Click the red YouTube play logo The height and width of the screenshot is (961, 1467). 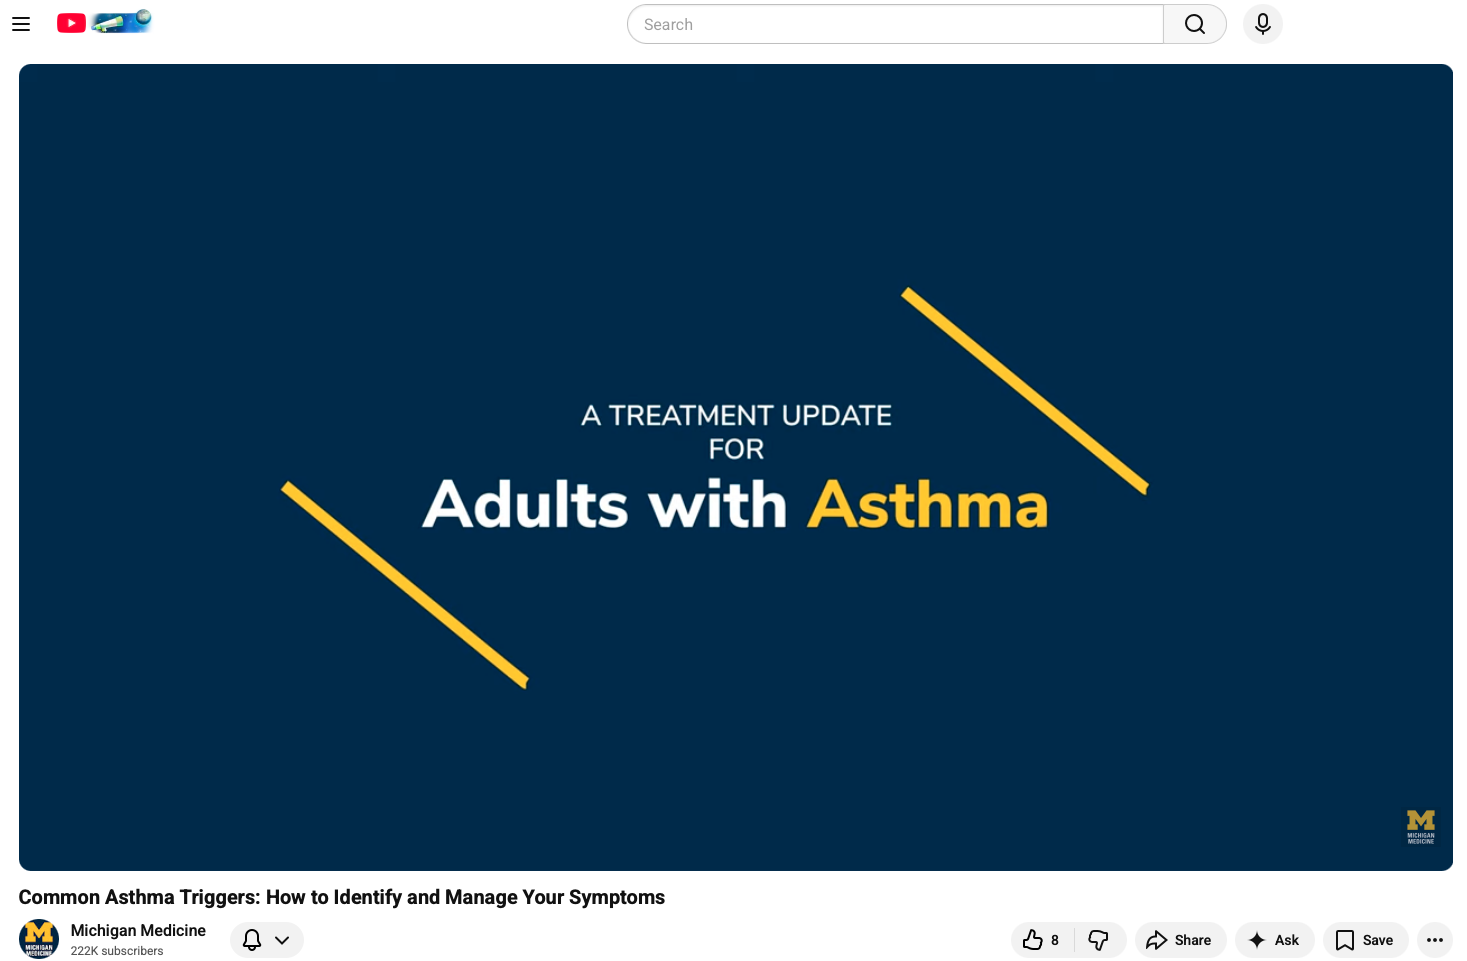click(x=71, y=23)
